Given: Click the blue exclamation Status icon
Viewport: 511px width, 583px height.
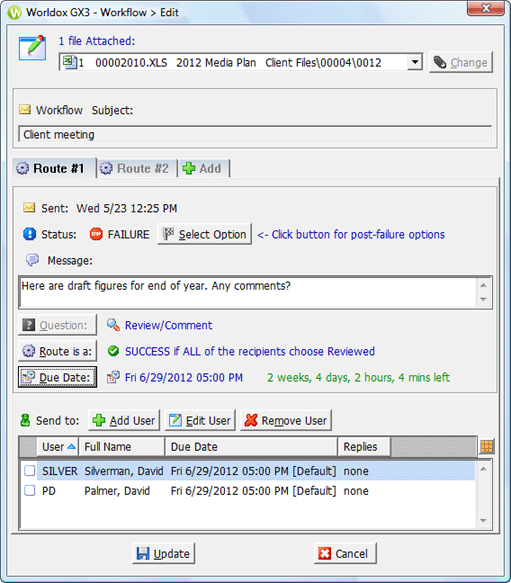Looking at the screenshot, I should 29,234.
